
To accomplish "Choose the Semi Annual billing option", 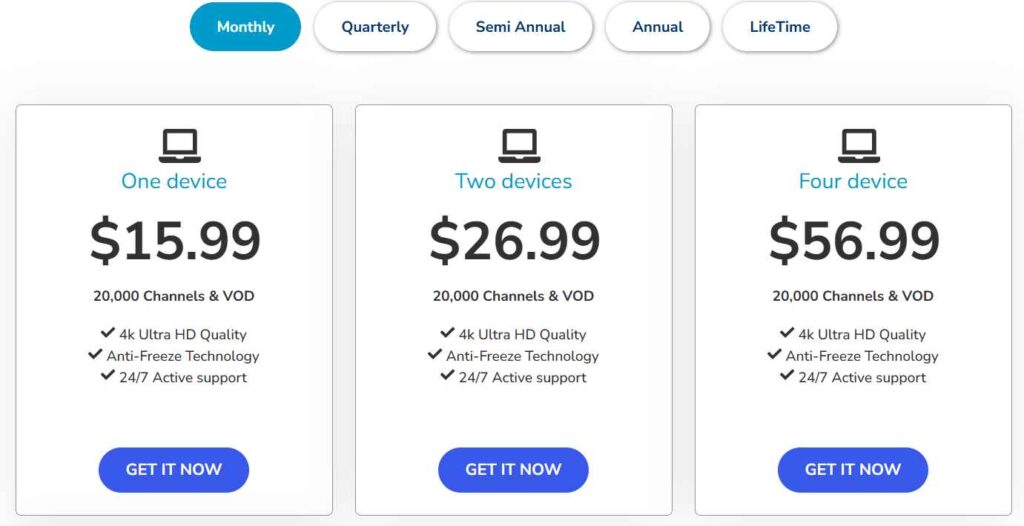I will pyautogui.click(x=520, y=27).
